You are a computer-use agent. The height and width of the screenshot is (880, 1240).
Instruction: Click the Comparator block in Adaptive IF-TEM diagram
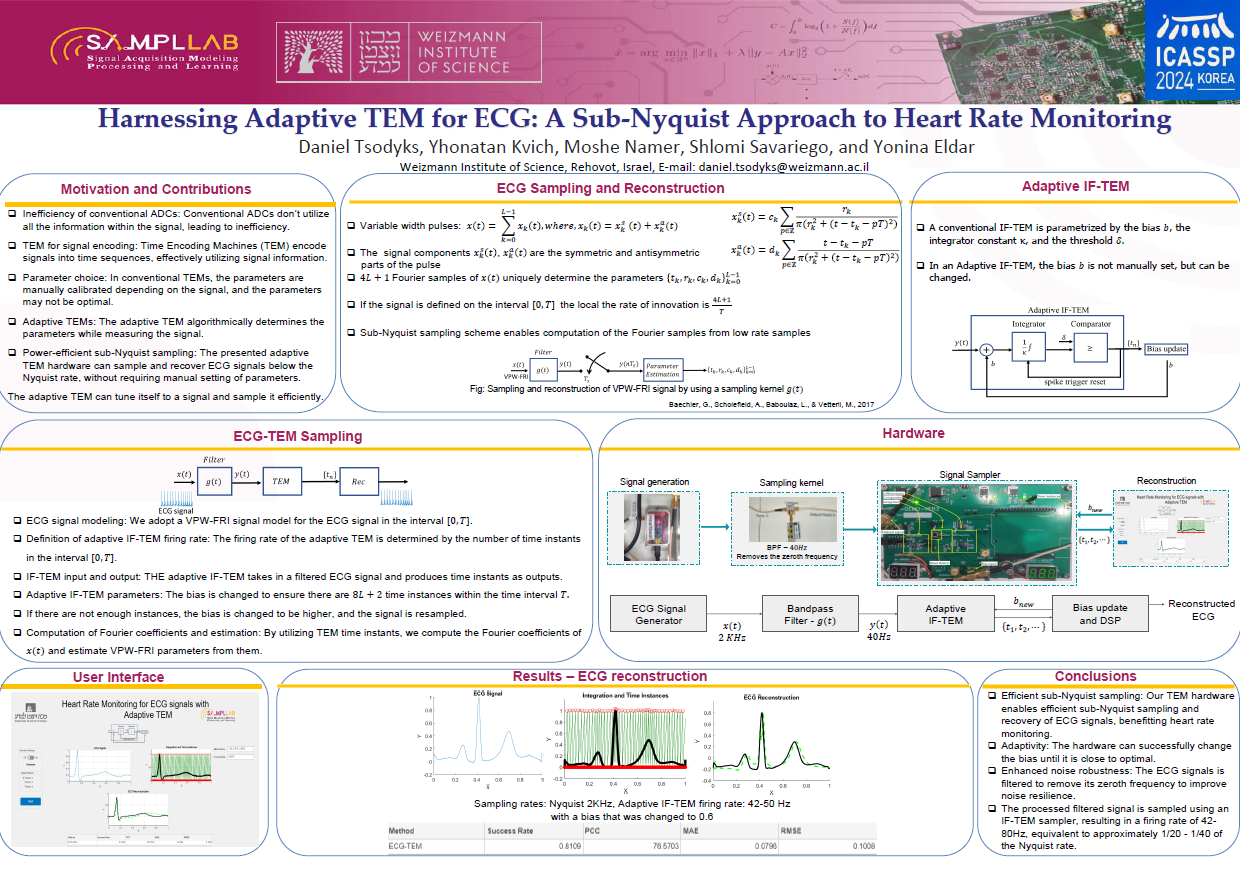(x=1089, y=349)
